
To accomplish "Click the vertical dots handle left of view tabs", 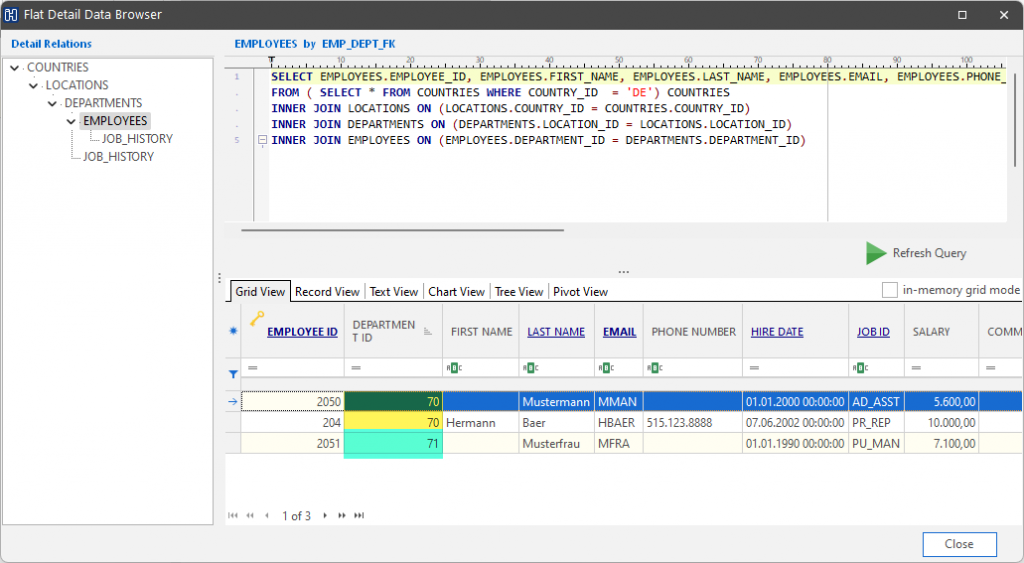I will point(219,278).
